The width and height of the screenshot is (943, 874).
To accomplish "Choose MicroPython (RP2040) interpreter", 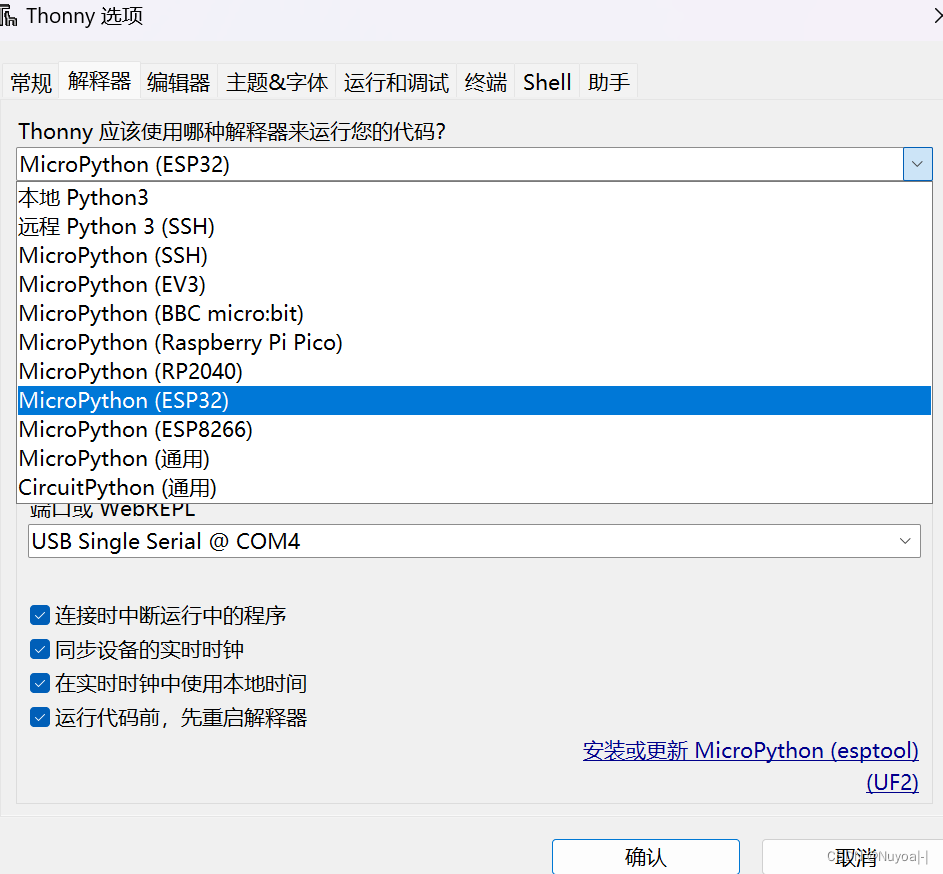I will [x=475, y=371].
